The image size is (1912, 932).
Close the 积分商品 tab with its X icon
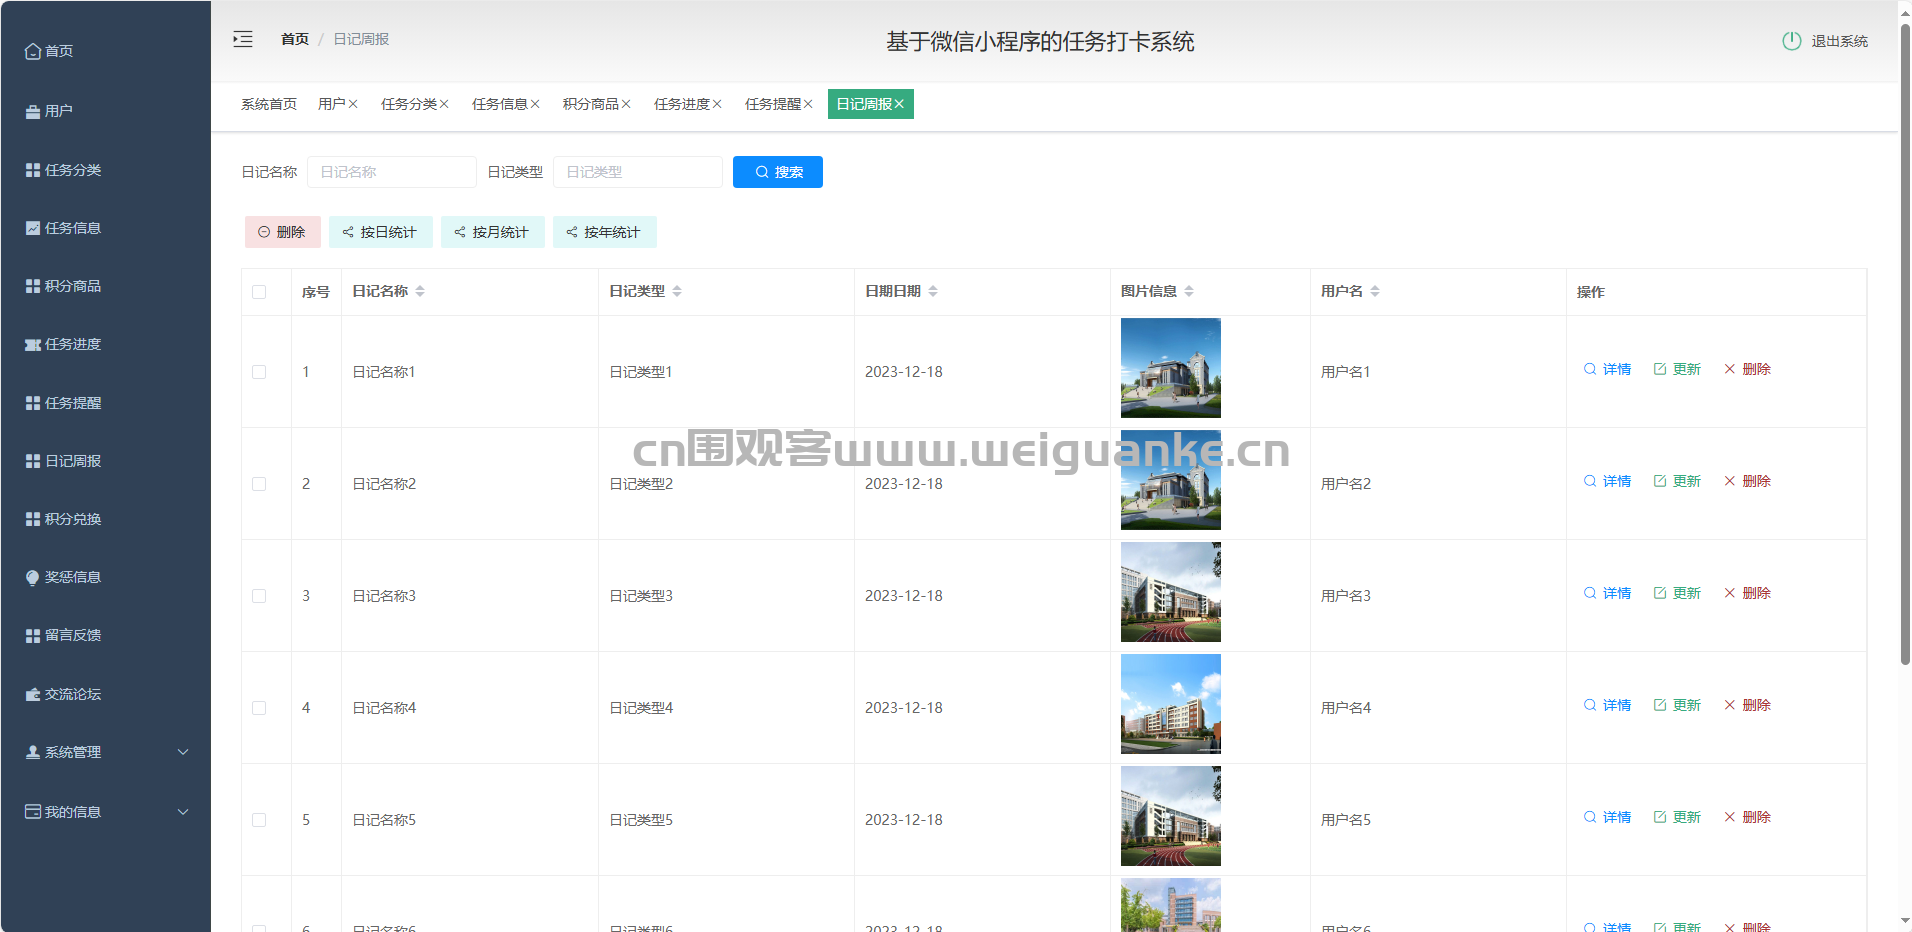(626, 104)
